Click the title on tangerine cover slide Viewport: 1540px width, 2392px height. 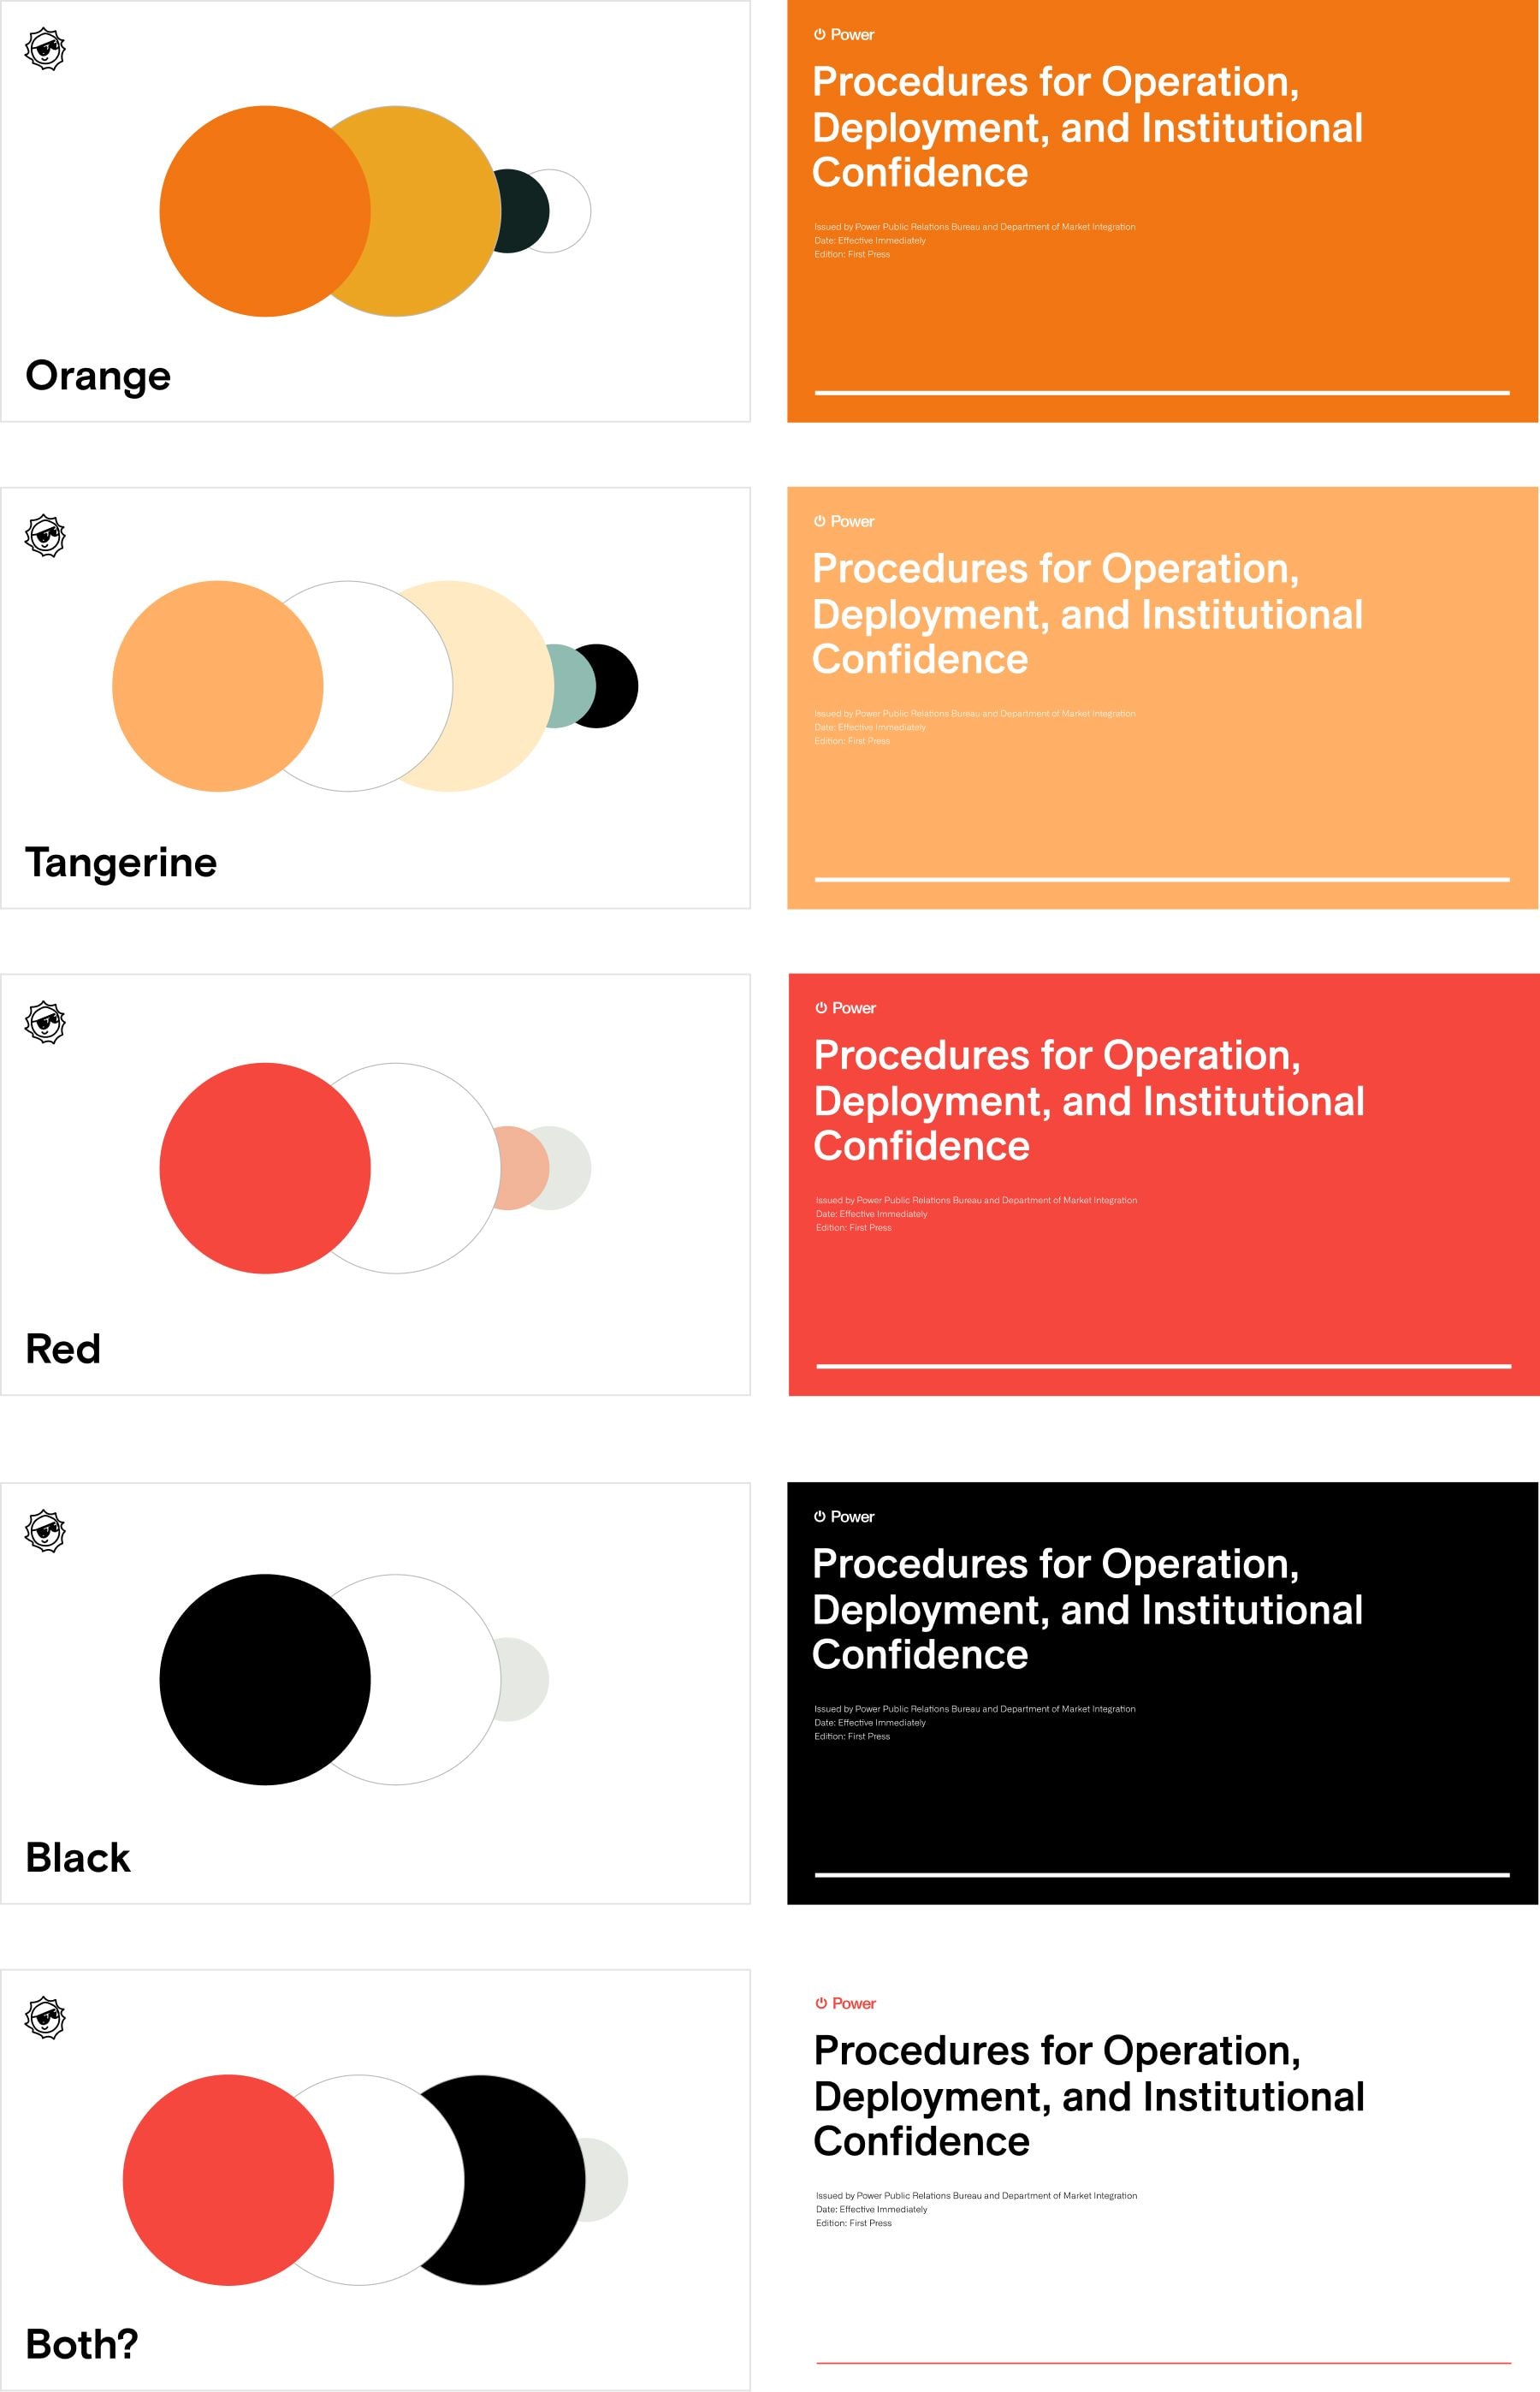point(1087,613)
